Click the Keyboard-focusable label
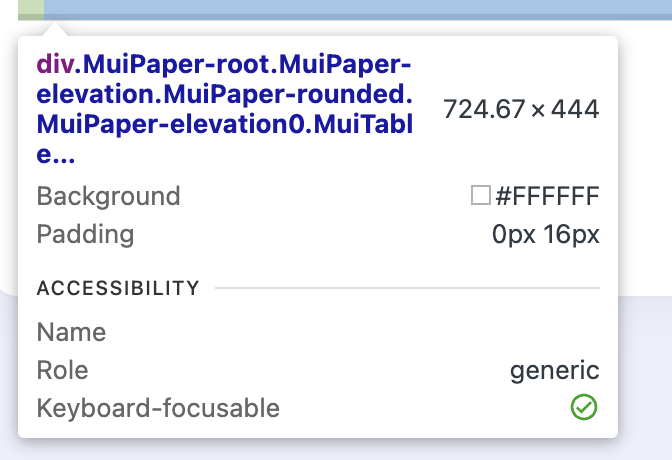The image size is (672, 460). click(x=158, y=408)
